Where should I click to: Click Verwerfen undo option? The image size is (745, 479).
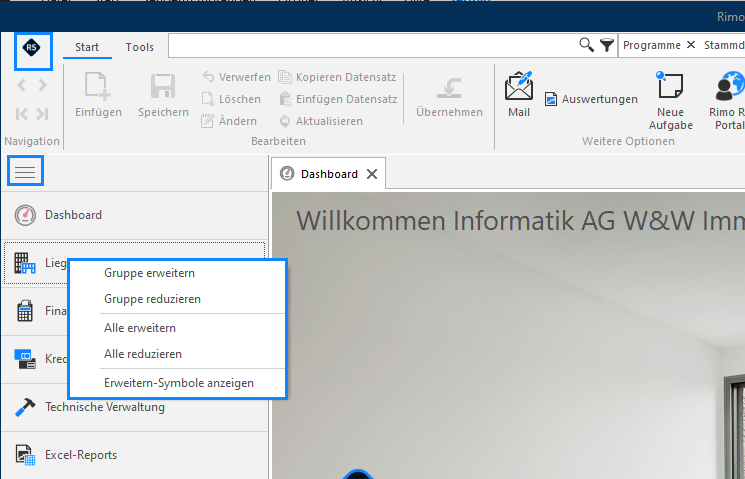(x=236, y=77)
